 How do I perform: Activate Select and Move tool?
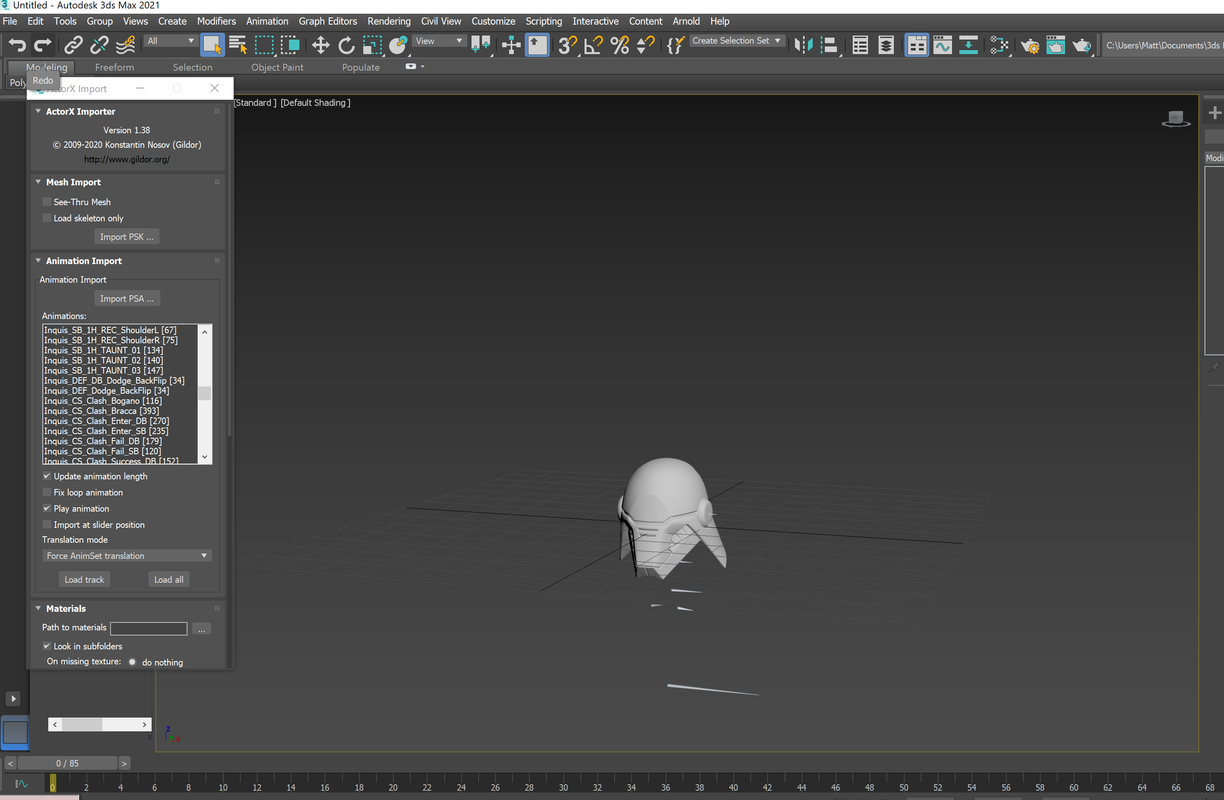click(x=321, y=45)
